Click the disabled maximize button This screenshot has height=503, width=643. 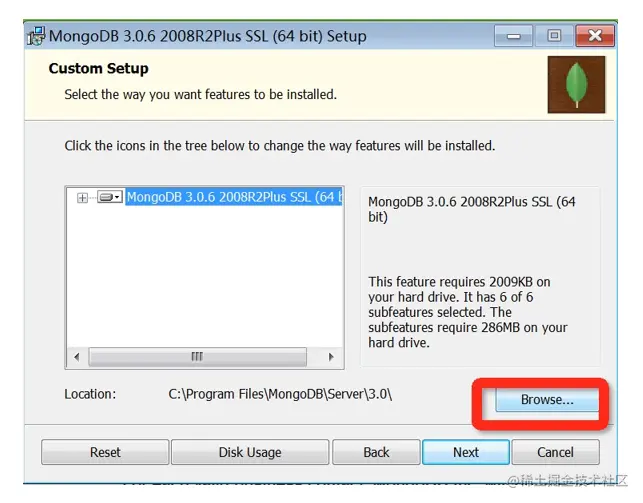coord(554,36)
